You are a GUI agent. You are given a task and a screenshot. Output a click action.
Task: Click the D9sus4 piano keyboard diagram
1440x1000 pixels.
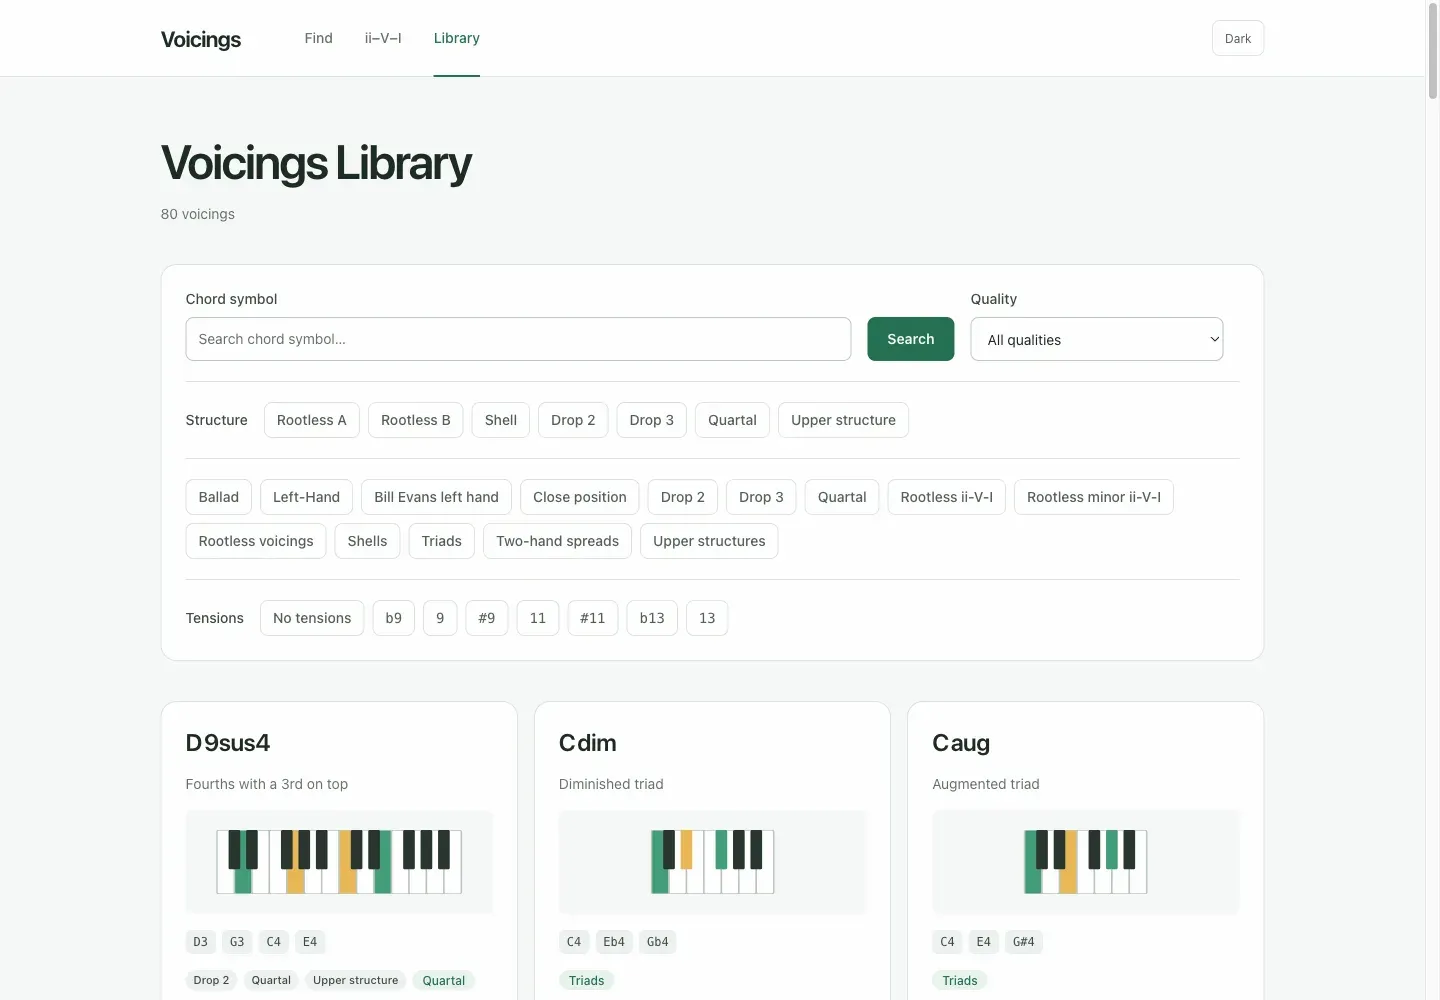point(339,862)
